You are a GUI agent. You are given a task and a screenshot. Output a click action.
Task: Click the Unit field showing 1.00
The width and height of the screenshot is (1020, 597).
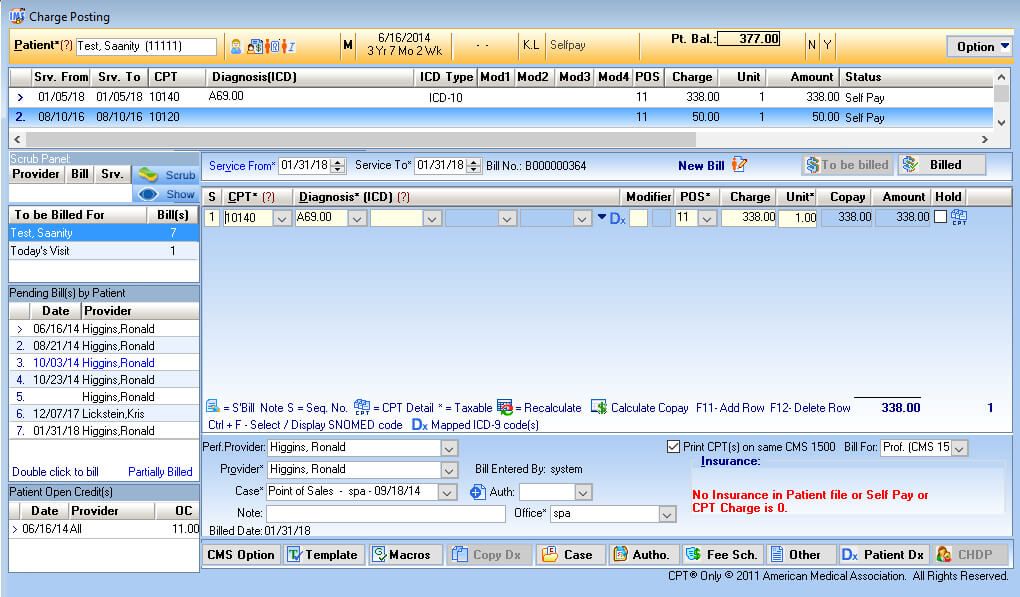(798, 218)
